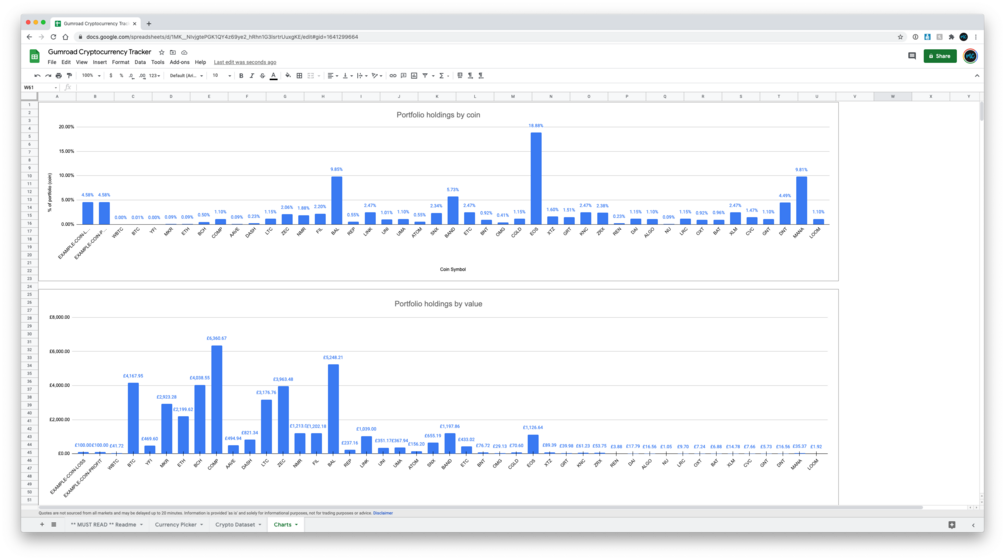The image size is (1005, 560).
Task: Go to Google Sheets home
Action: pos(35,56)
